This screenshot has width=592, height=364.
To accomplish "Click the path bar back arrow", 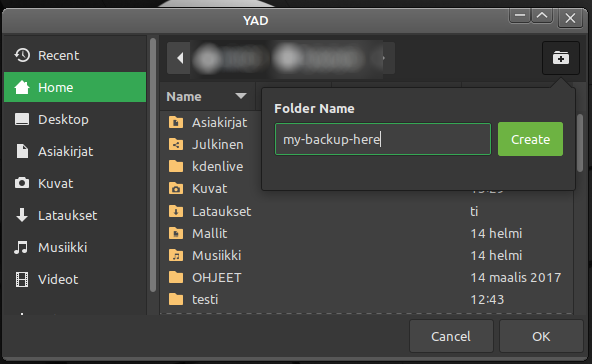I will coord(179,58).
